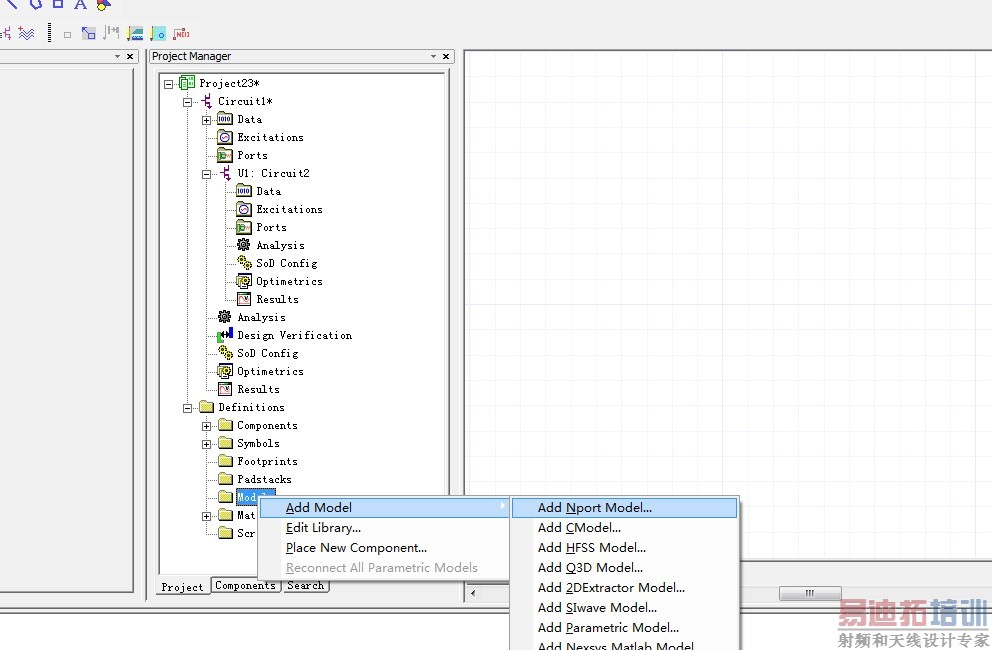Select the polygon drawing tool
The image size is (992, 650).
click(x=36, y=4)
